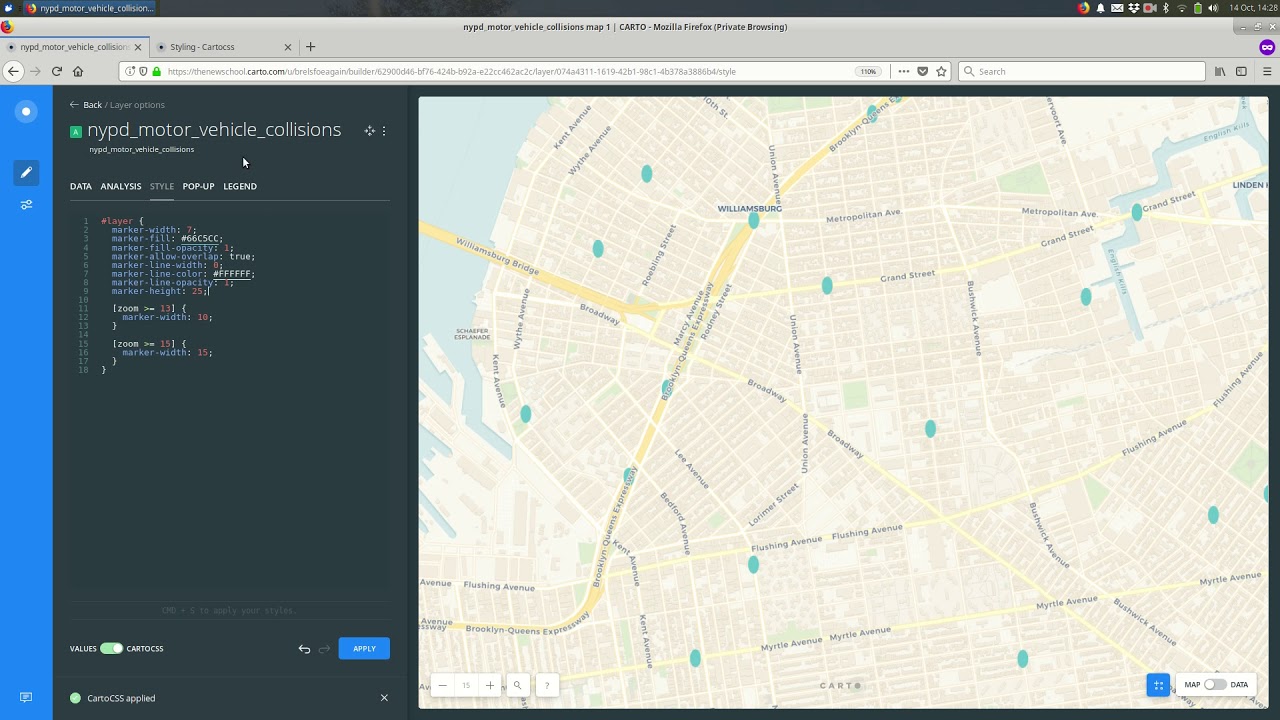Bookmark this page with star icon
This screenshot has height=720, width=1280.
click(941, 71)
